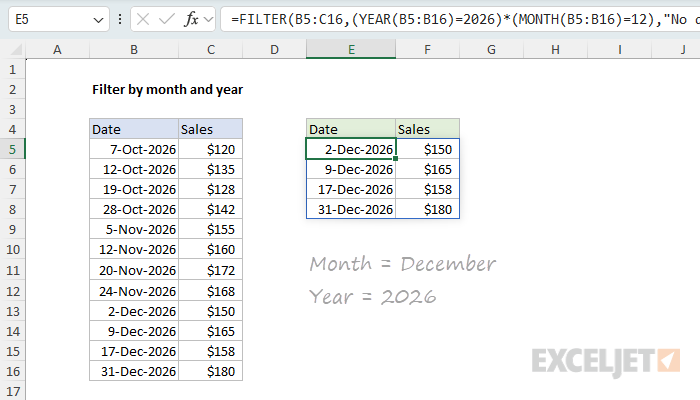Select row 5 header

[12, 149]
